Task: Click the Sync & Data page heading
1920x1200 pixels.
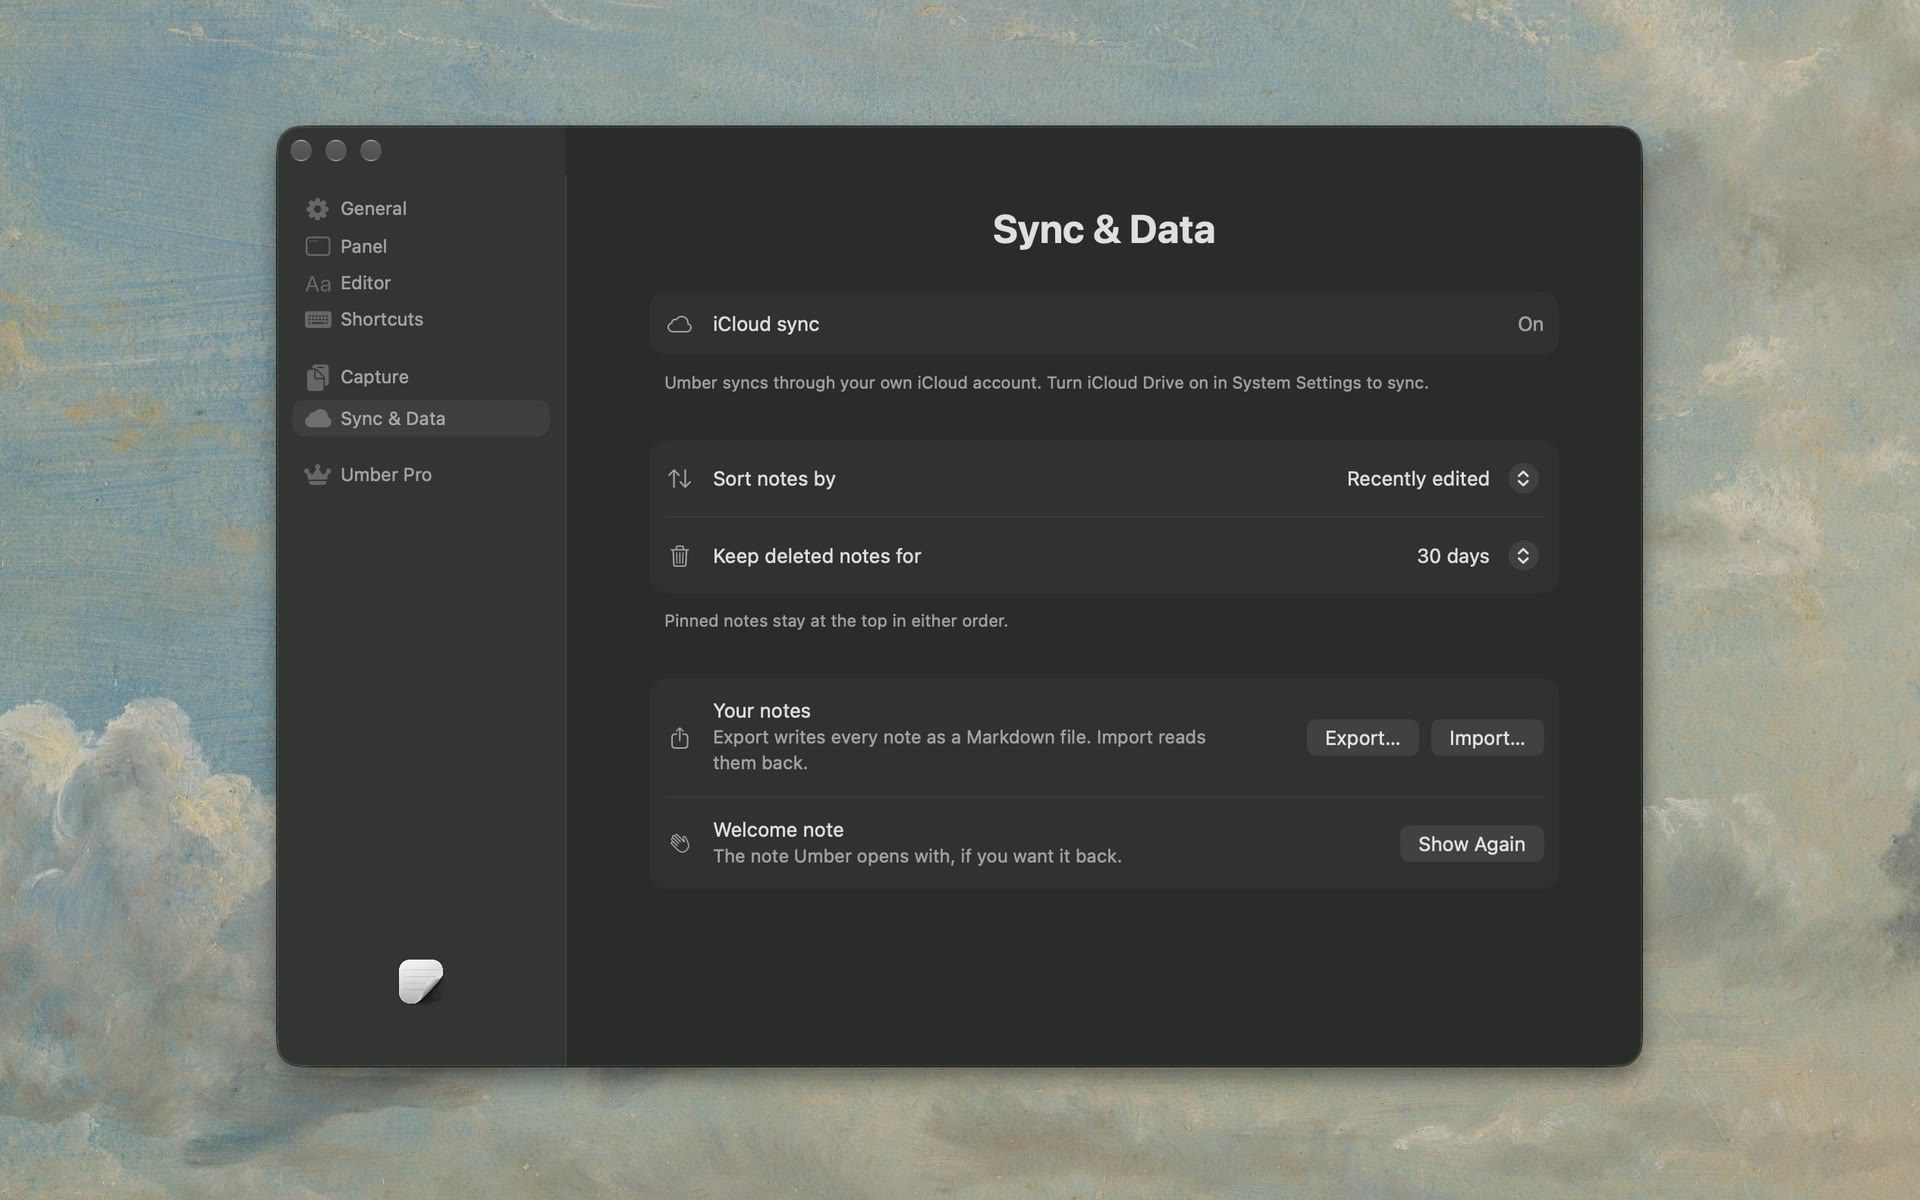Action: (x=1103, y=230)
